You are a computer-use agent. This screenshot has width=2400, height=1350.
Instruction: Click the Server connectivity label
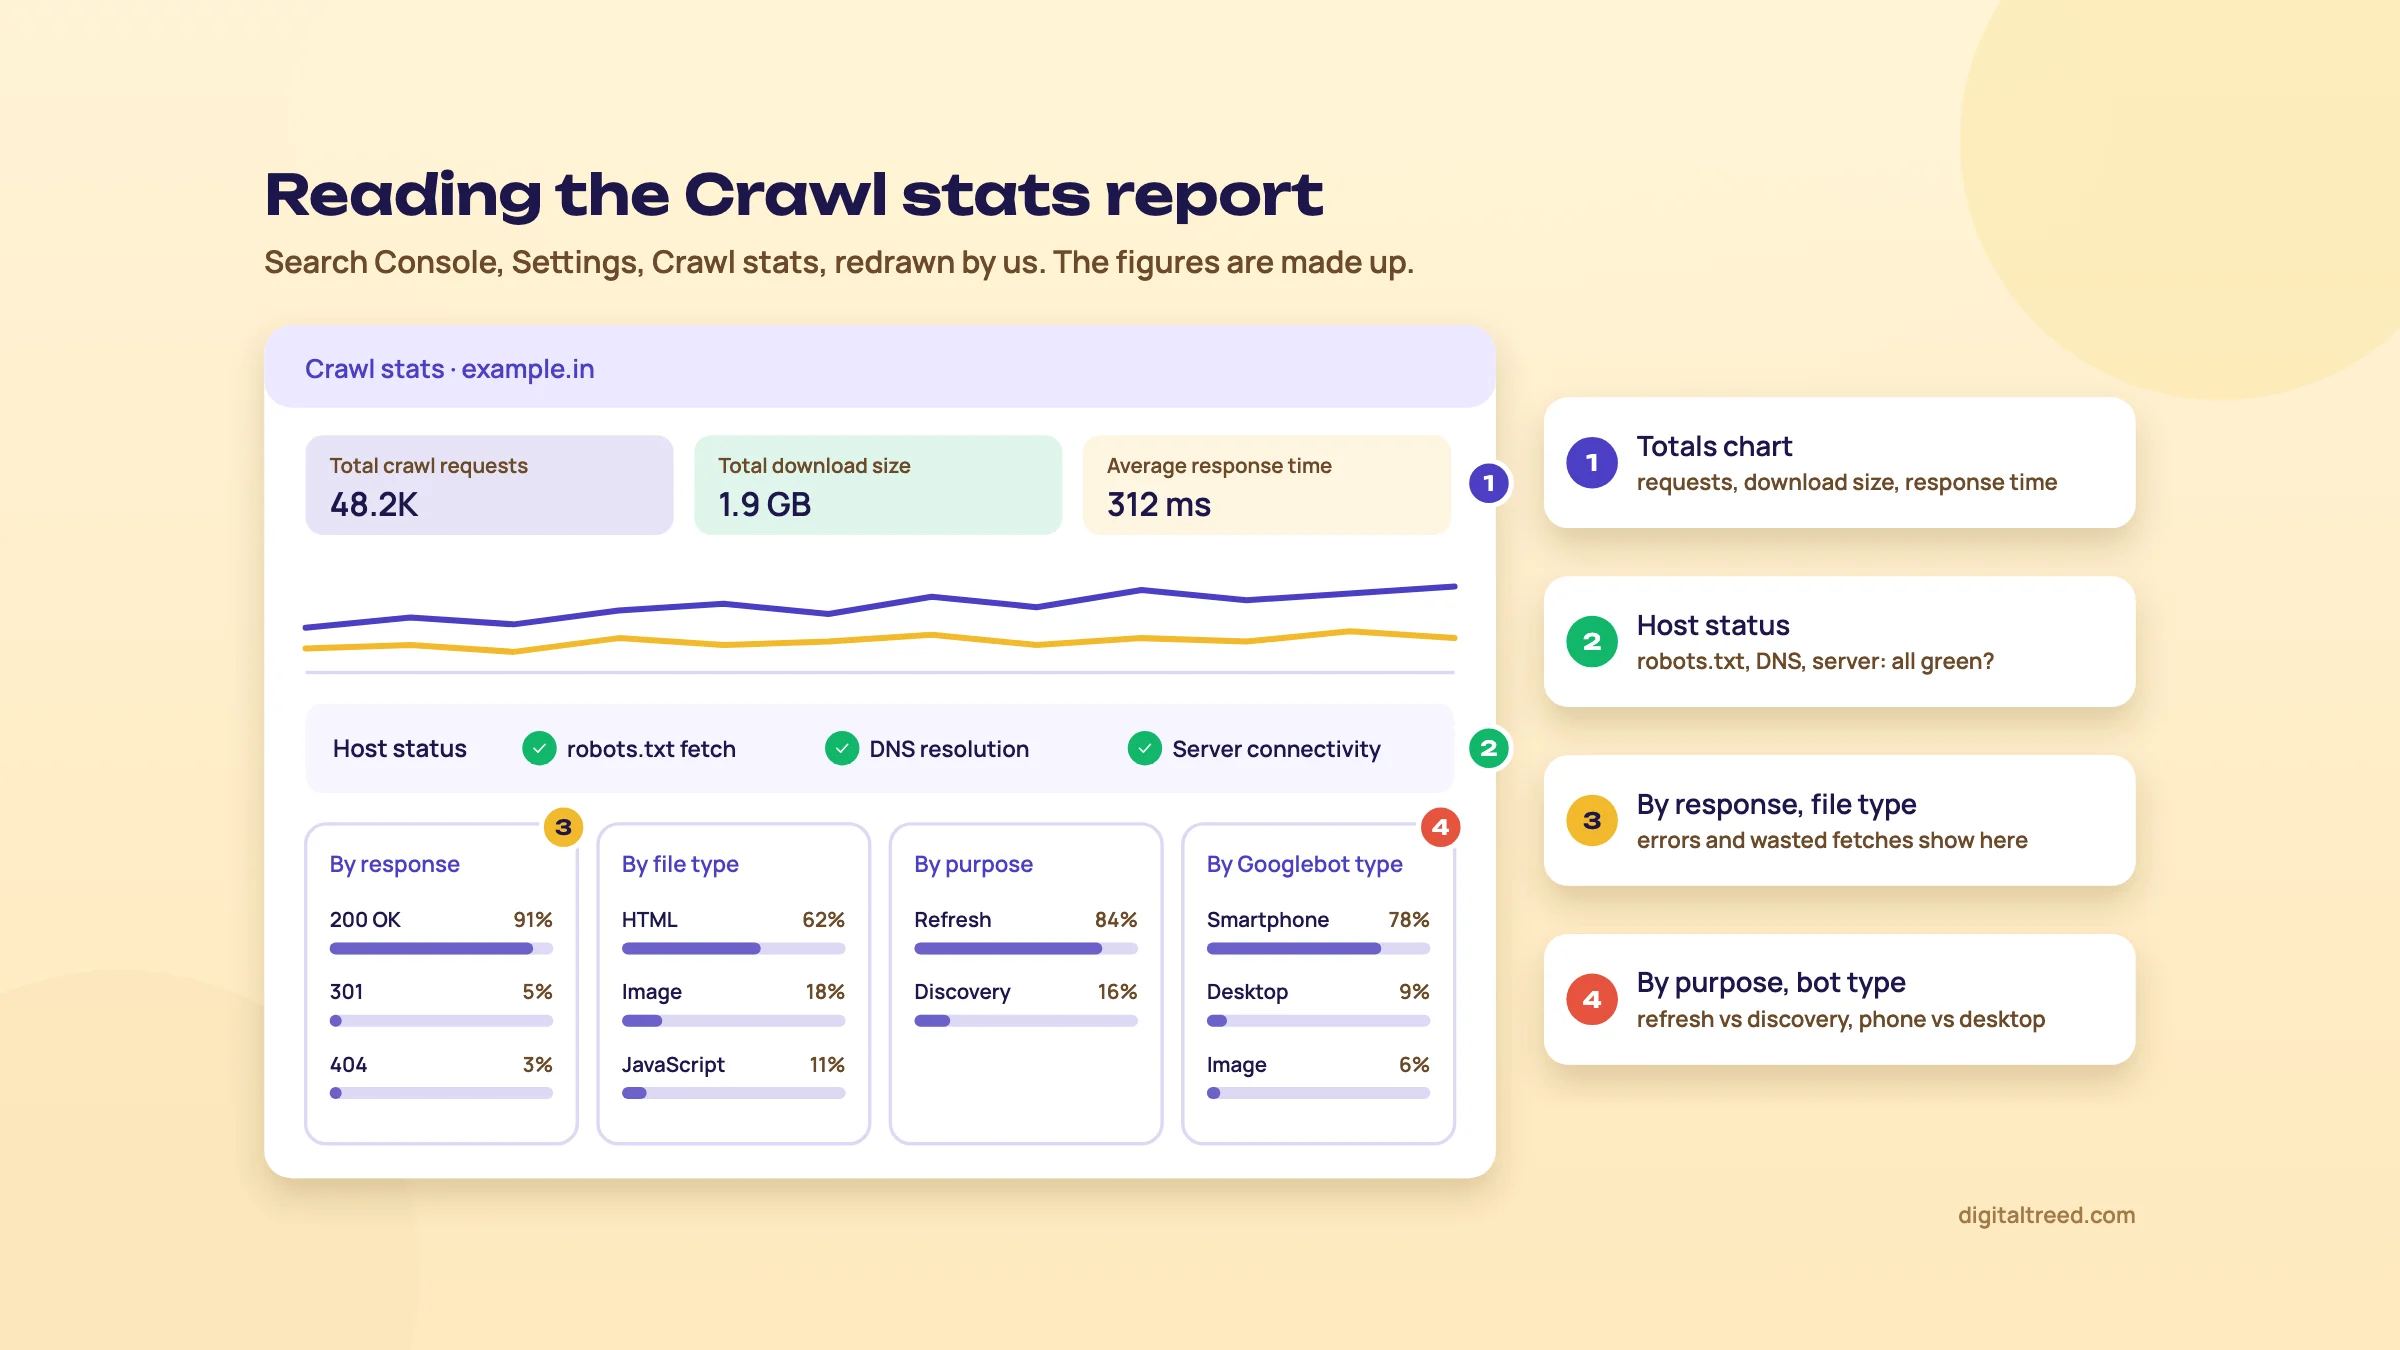(1276, 748)
